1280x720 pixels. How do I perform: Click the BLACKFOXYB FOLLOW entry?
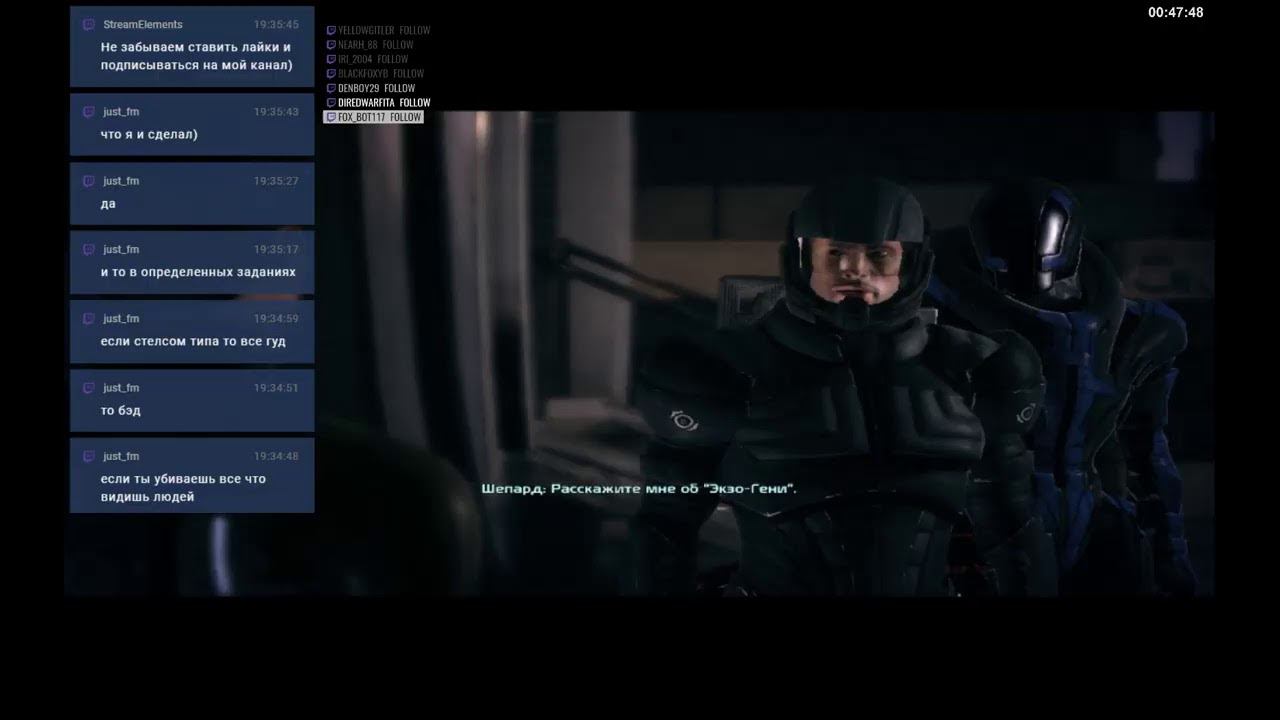tap(376, 73)
